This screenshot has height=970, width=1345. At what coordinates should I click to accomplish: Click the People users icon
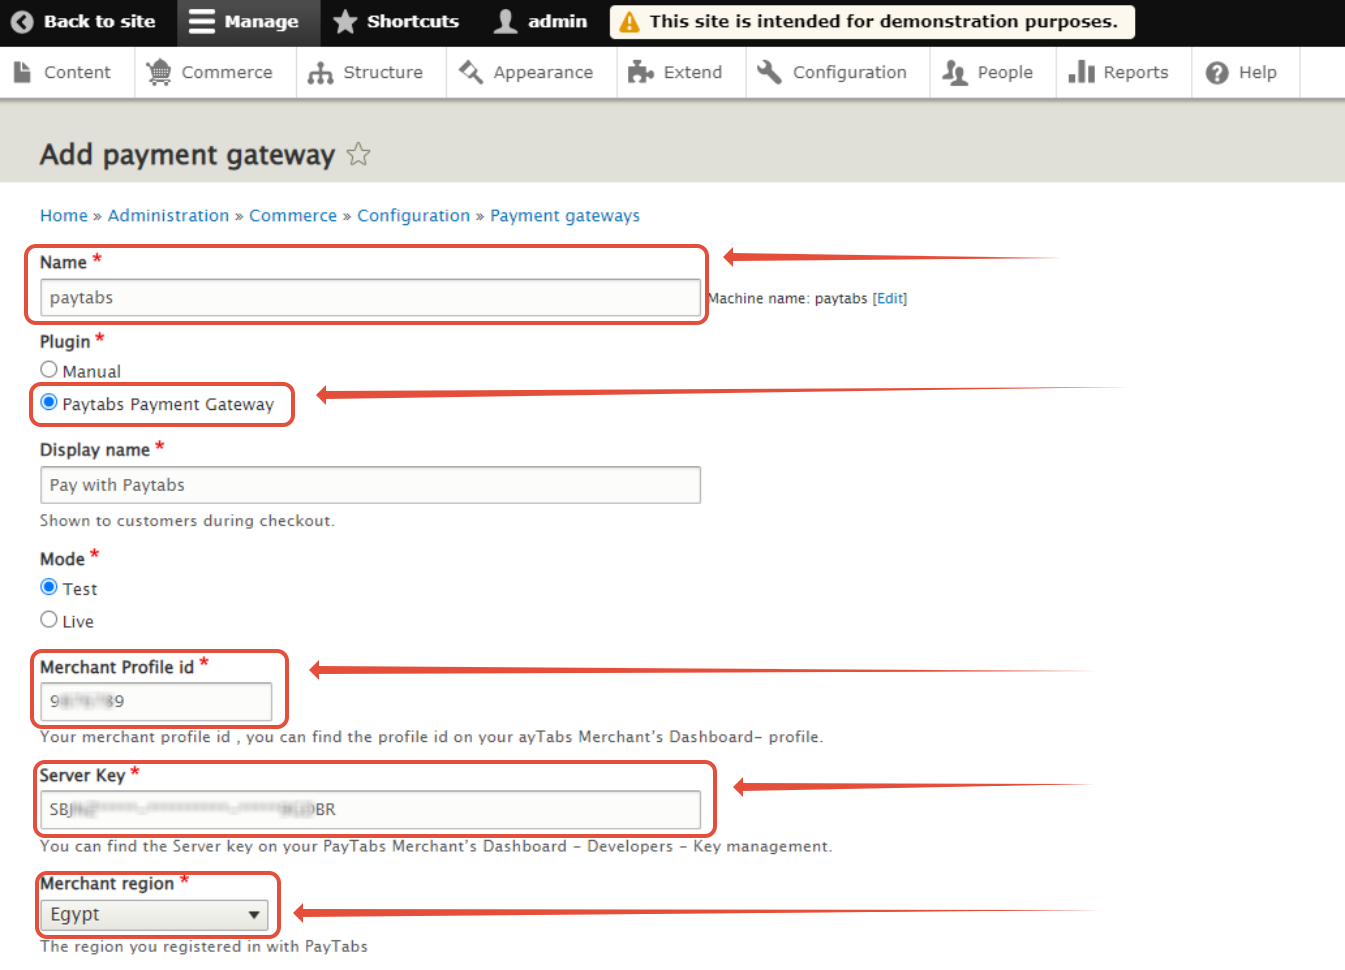(x=955, y=72)
